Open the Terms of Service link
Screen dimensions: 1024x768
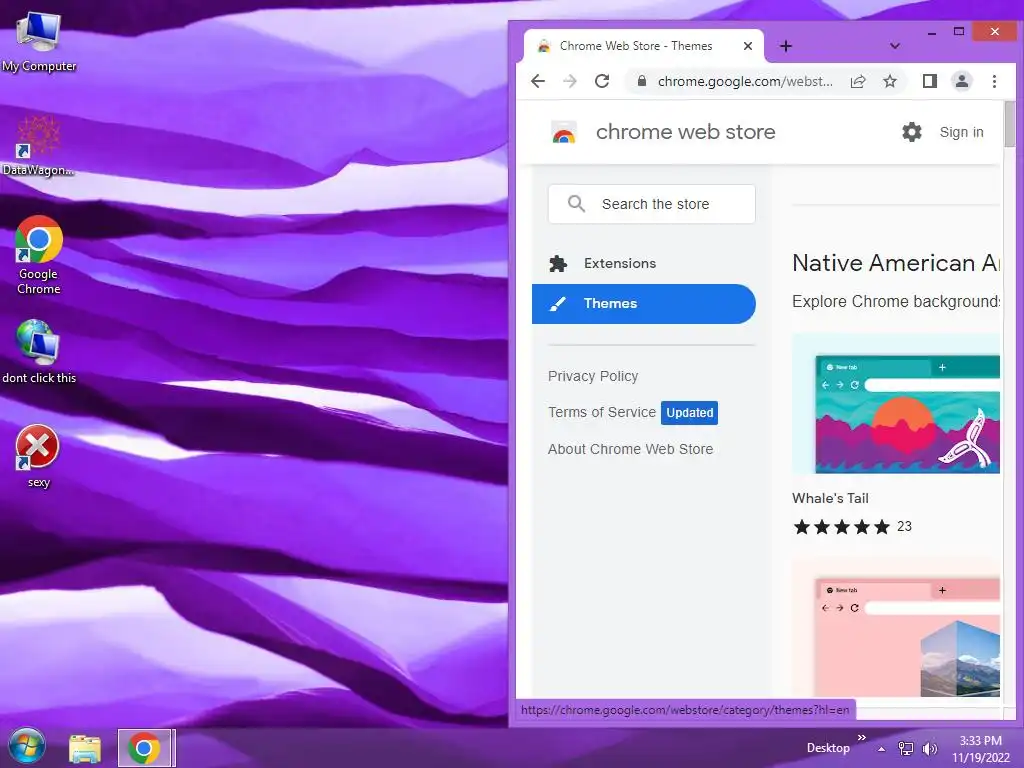601,412
